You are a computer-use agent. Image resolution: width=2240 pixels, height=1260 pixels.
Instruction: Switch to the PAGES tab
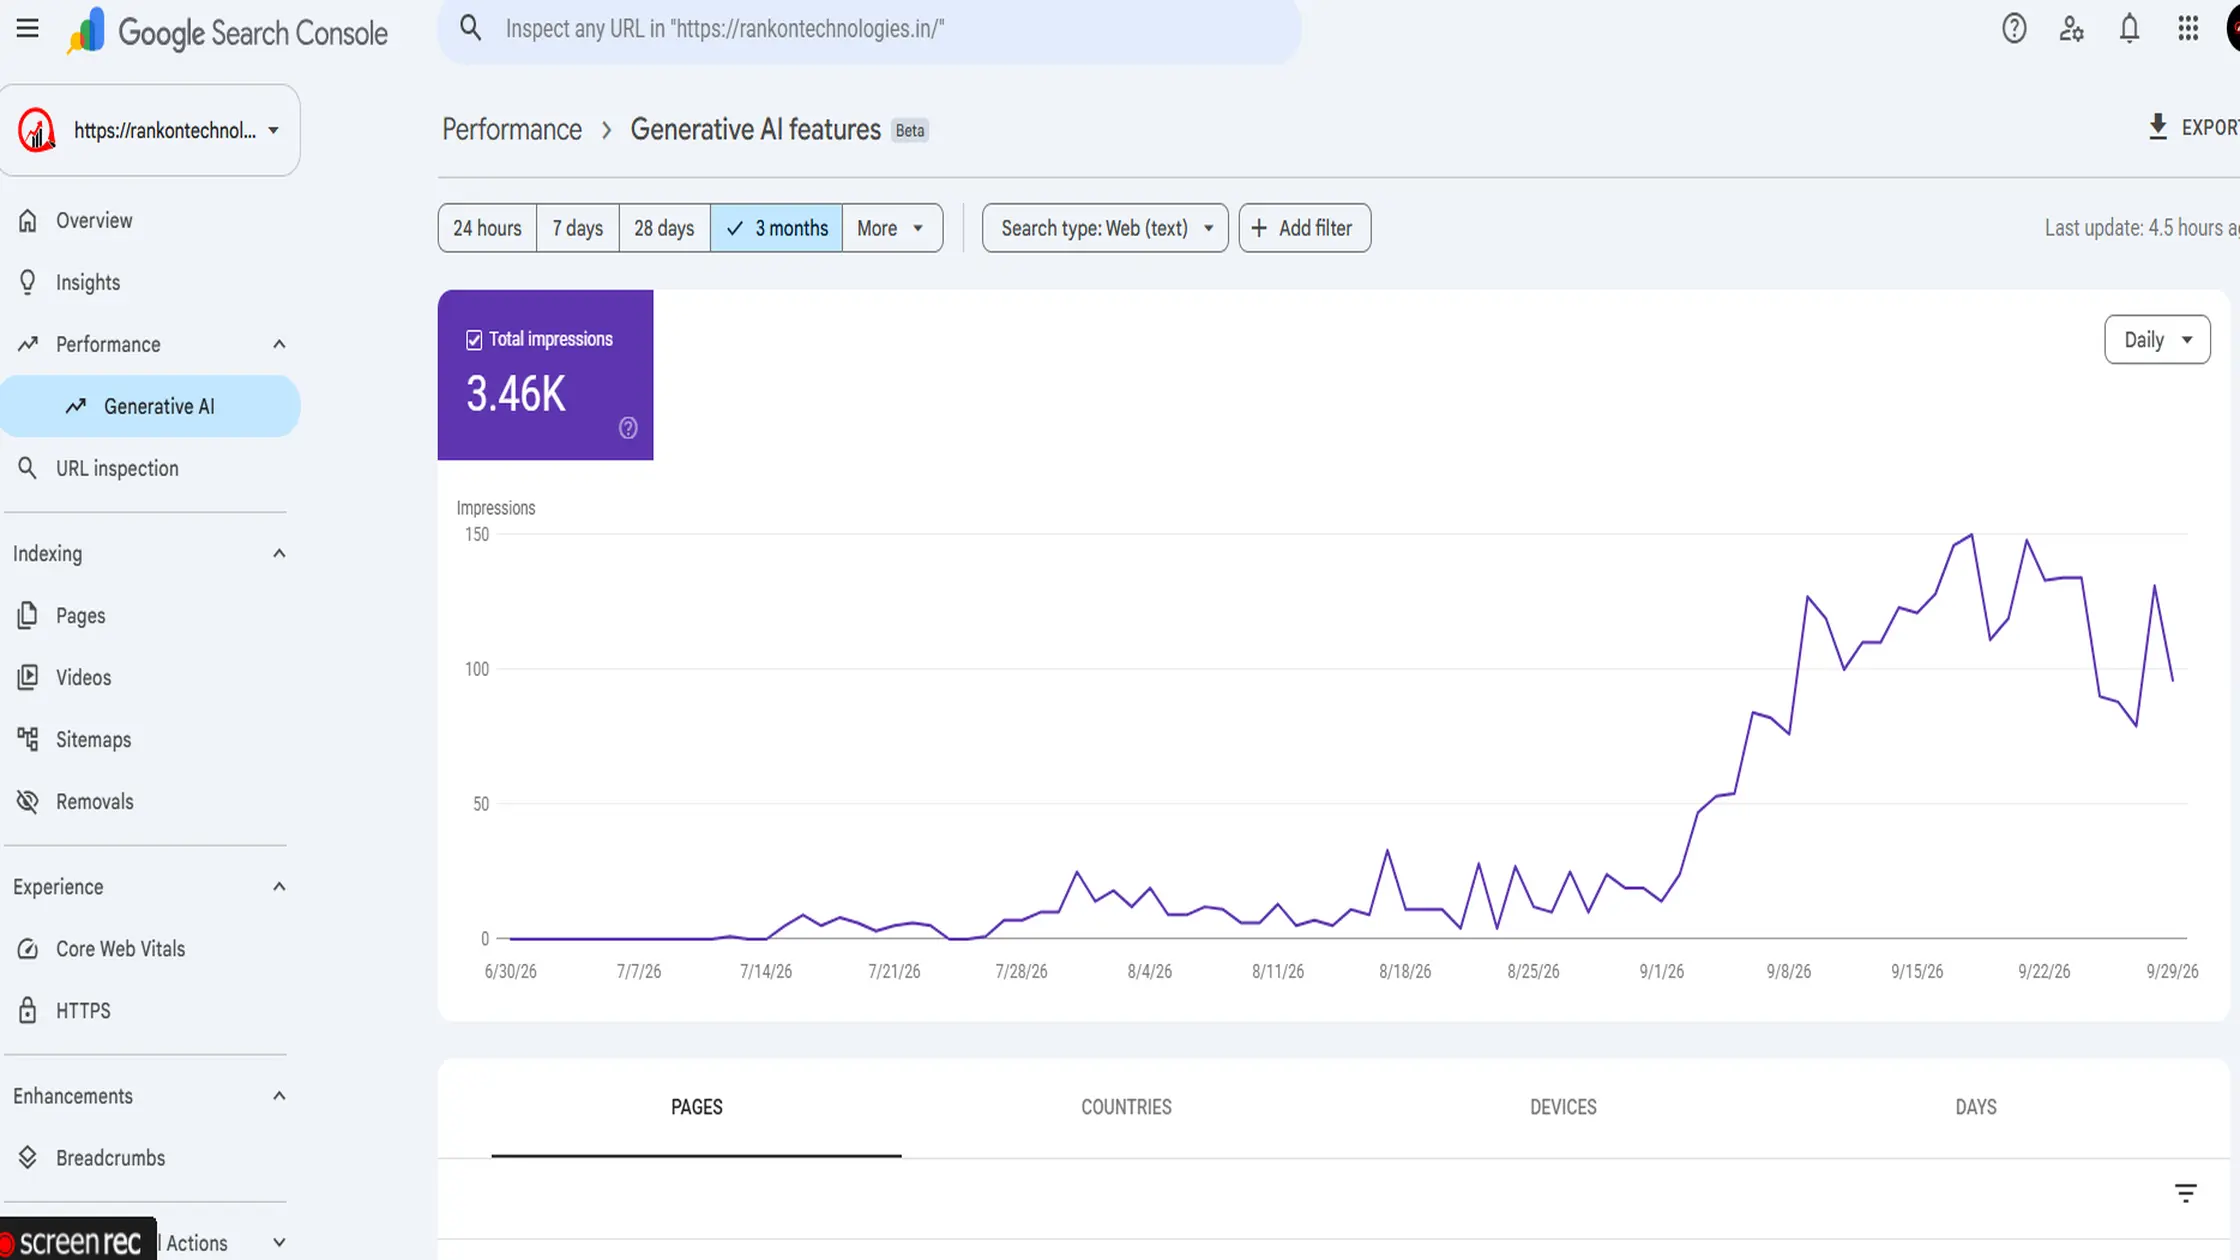696,1107
